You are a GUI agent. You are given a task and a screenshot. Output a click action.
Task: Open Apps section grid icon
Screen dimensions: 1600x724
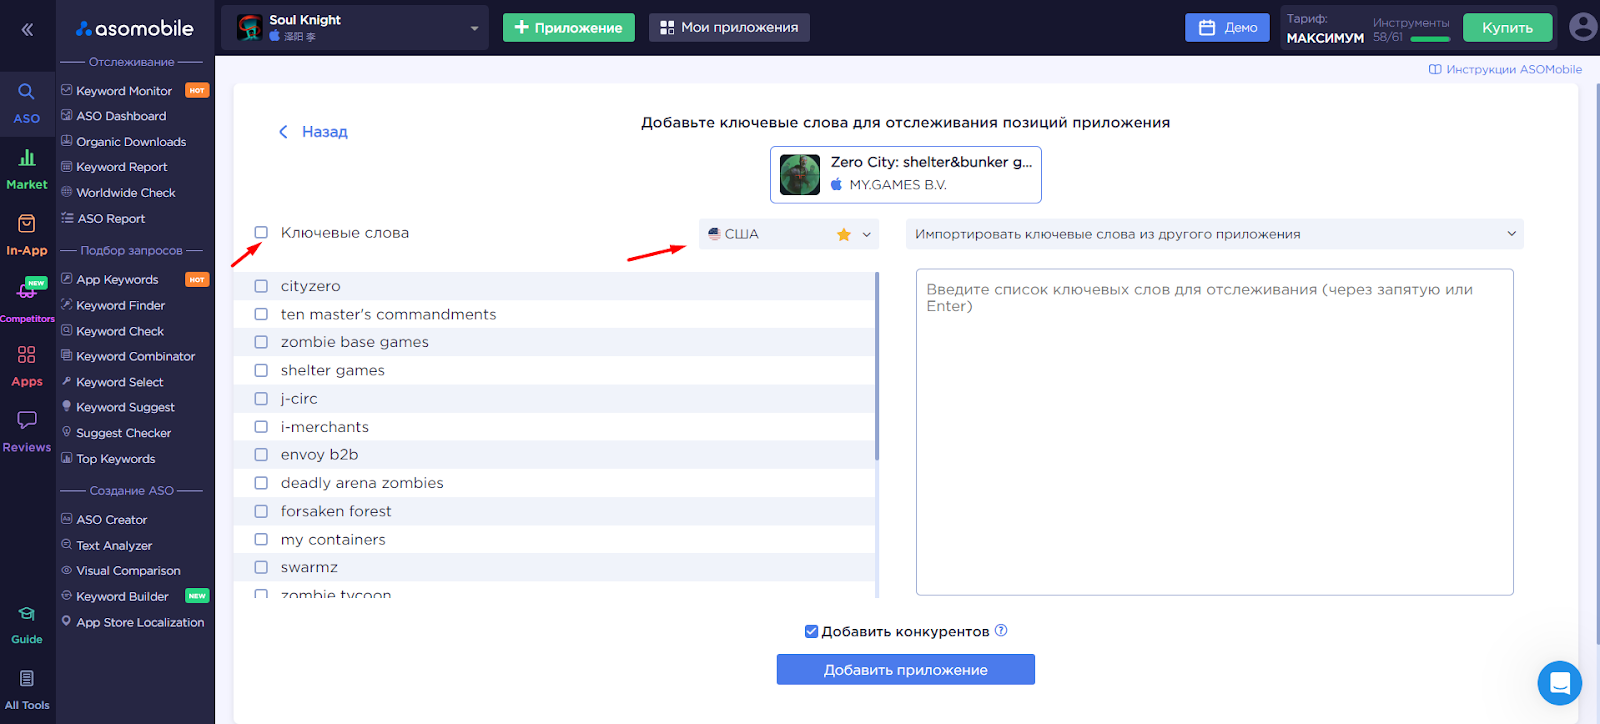coord(27,354)
